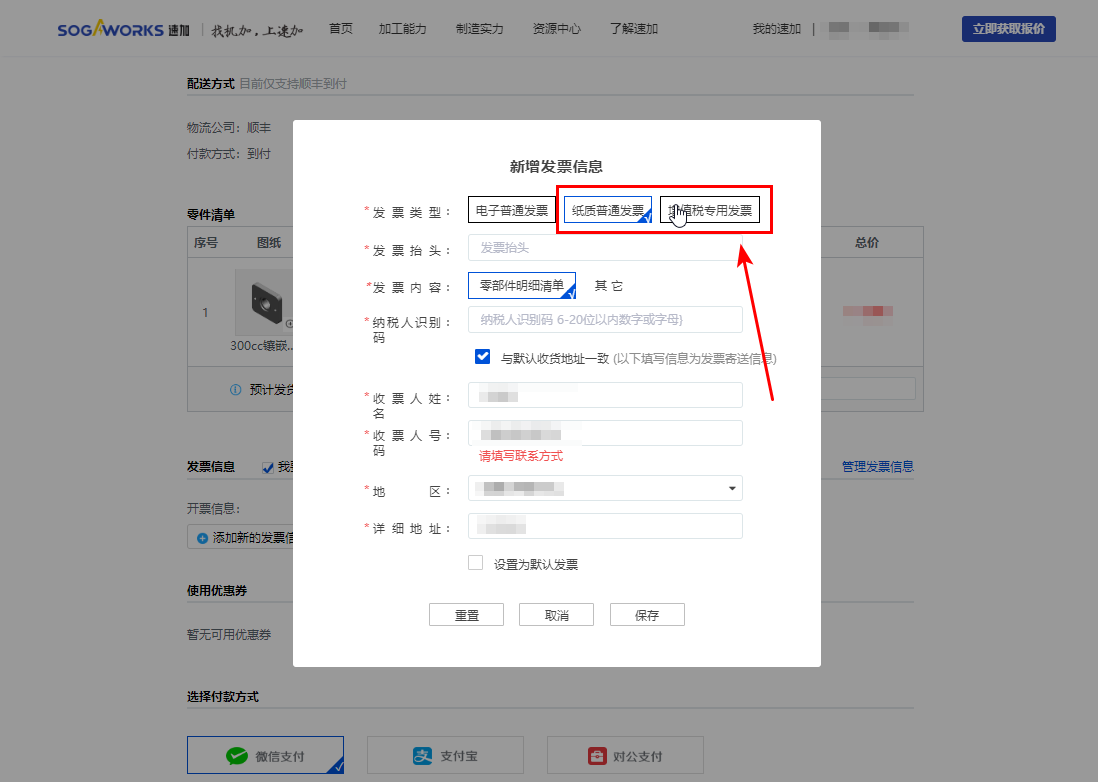
Task: Click the 保存 button
Action: tap(647, 615)
